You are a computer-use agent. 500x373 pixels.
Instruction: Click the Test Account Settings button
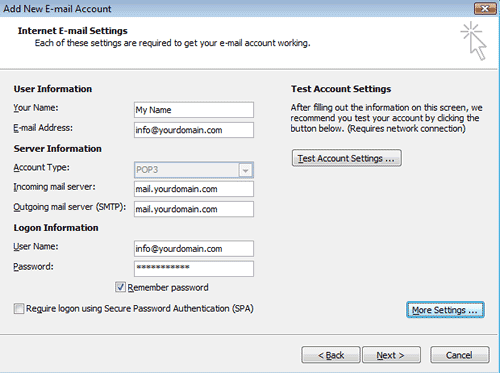[x=347, y=158]
